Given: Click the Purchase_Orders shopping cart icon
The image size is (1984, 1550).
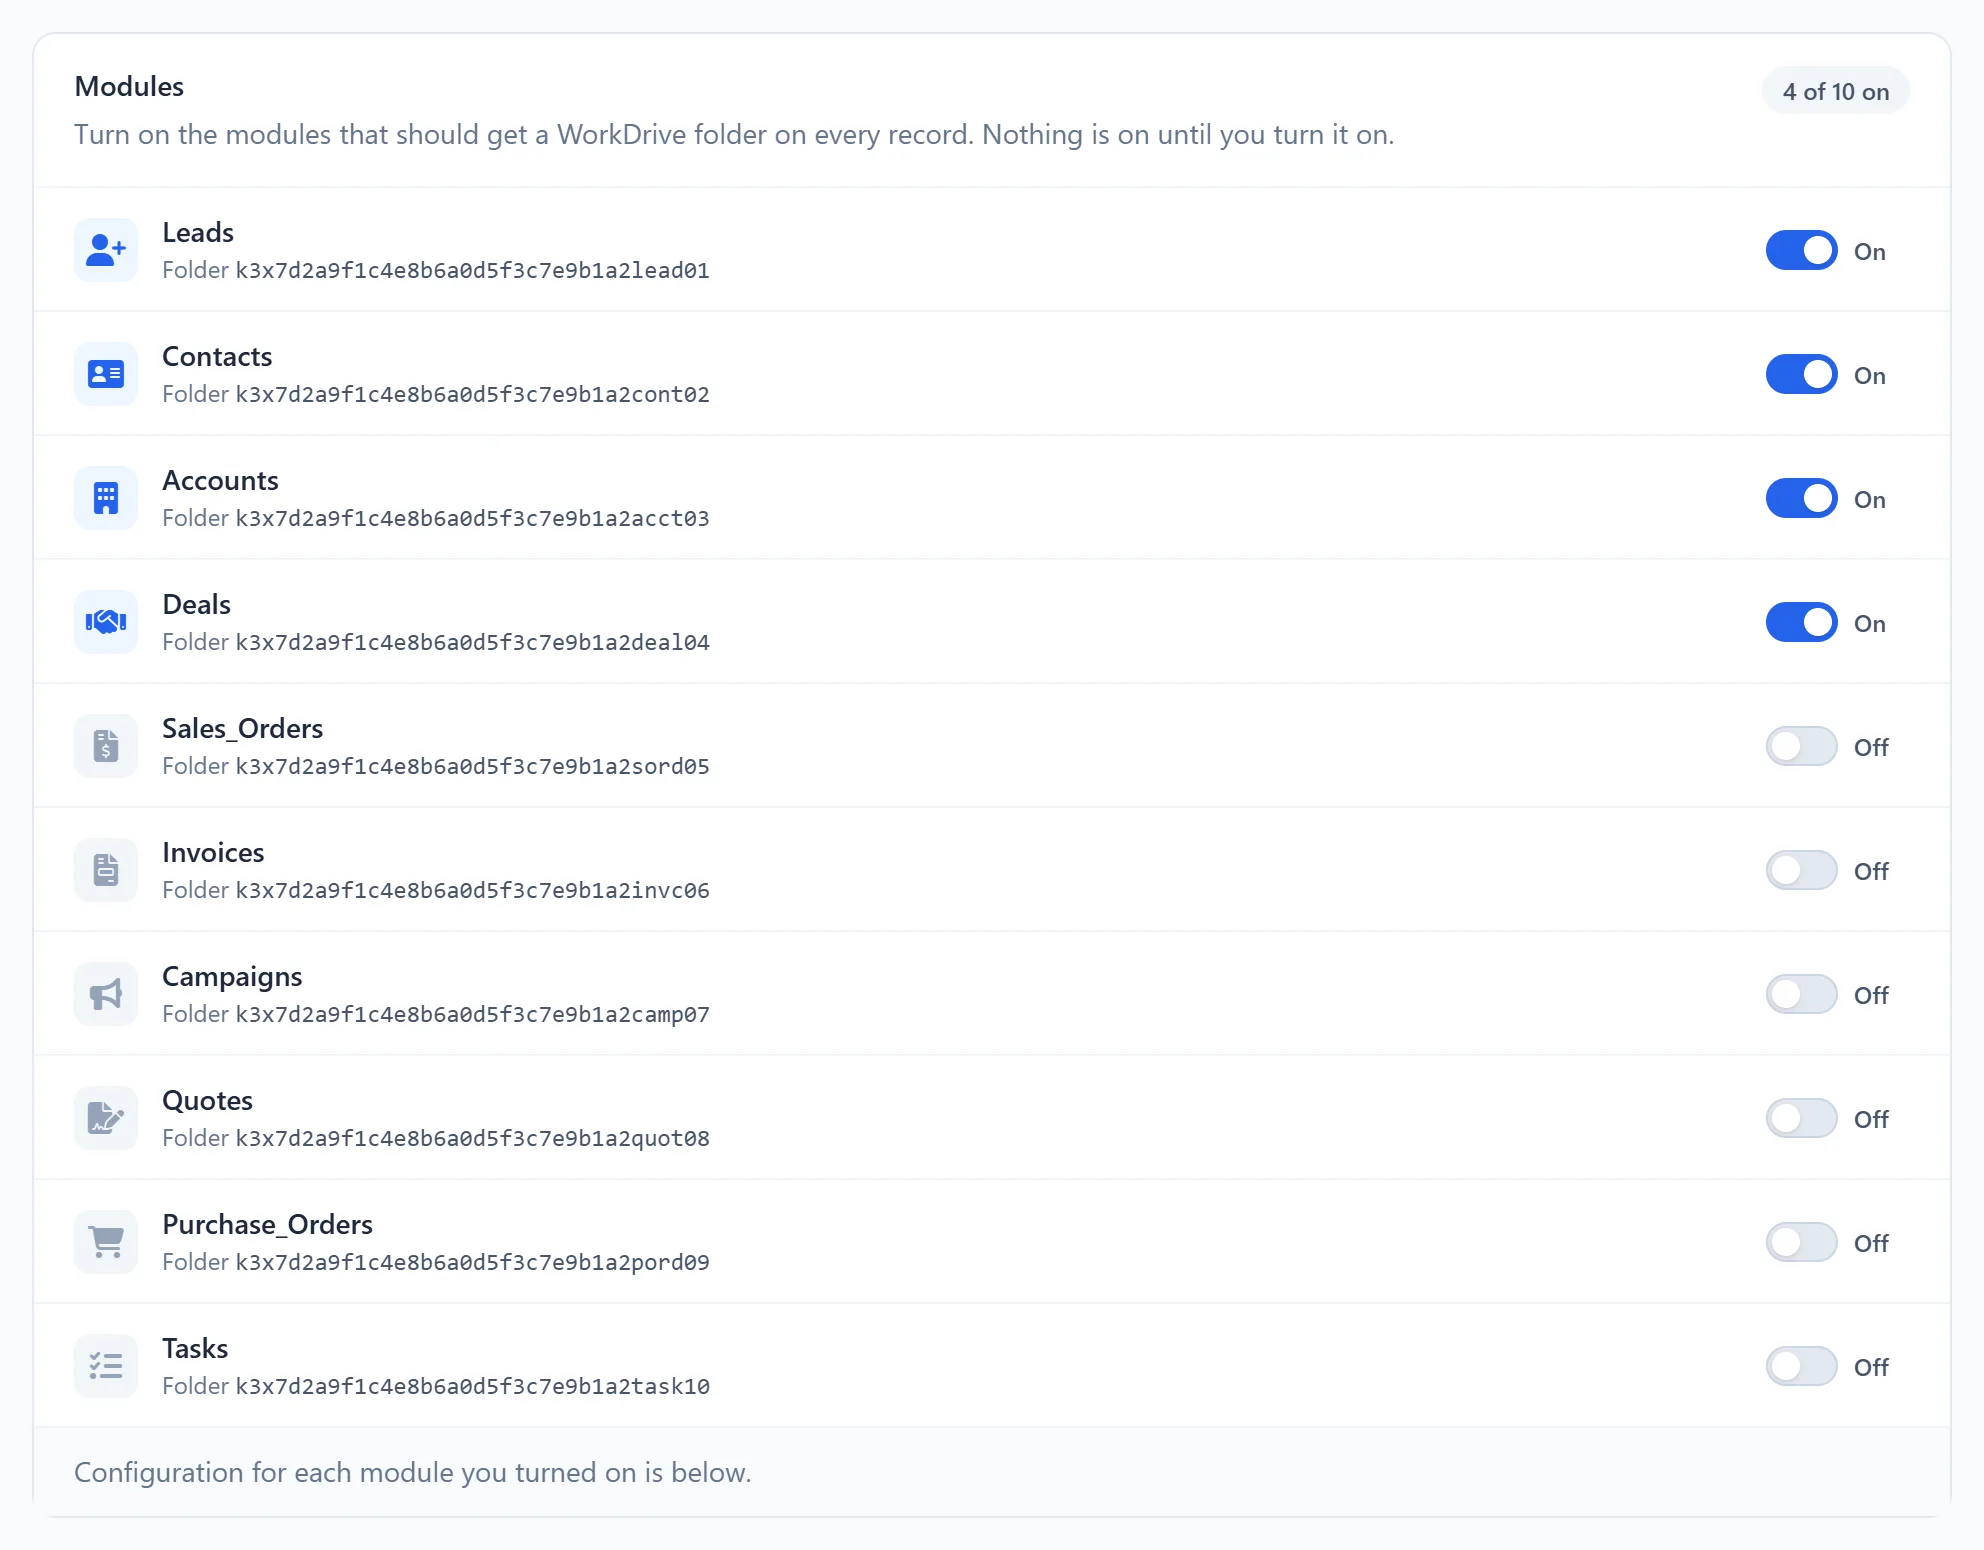Looking at the screenshot, I should (106, 1242).
